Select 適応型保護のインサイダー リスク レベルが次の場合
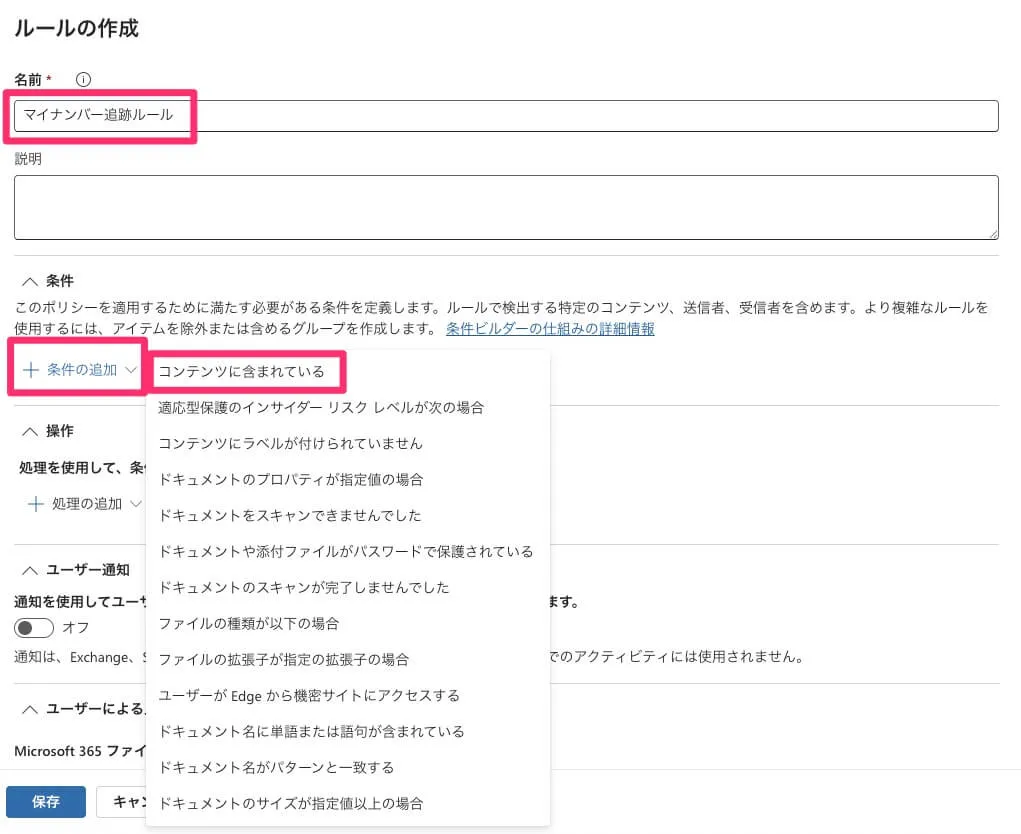 348,408
